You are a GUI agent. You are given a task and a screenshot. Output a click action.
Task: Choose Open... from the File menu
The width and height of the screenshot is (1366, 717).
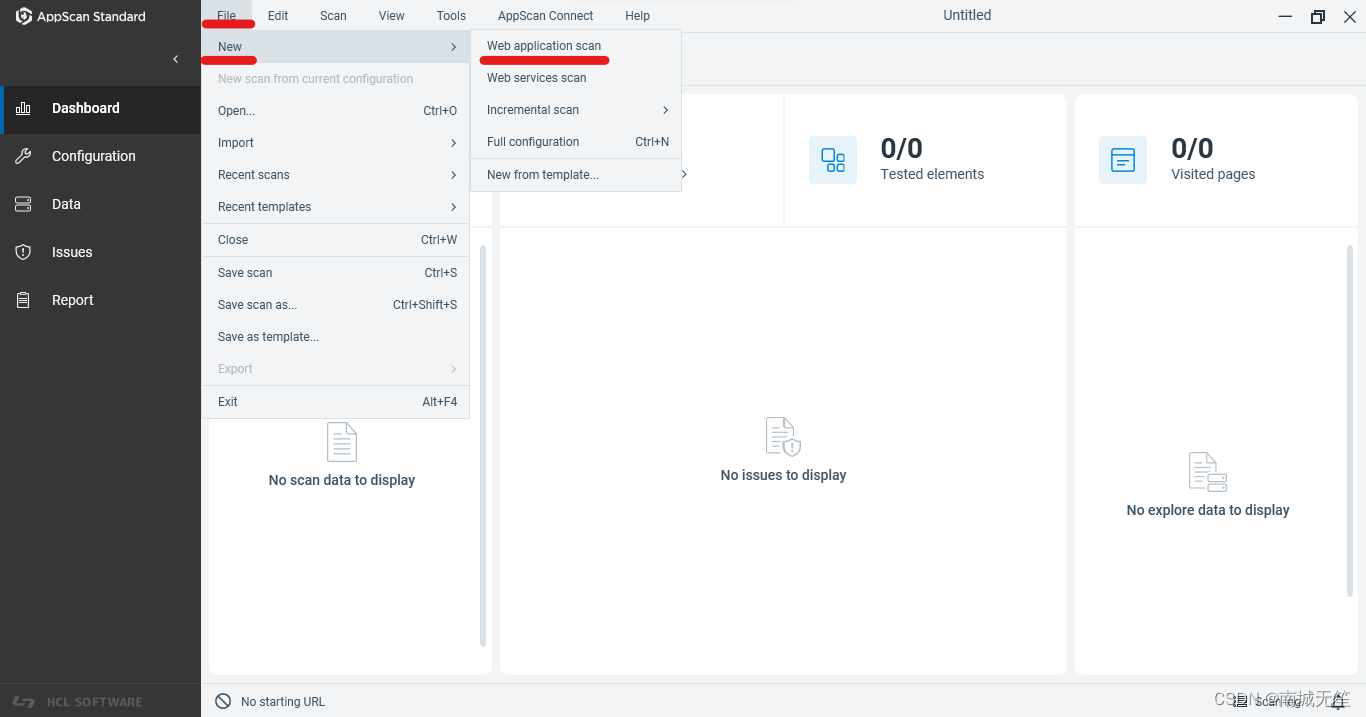coord(336,111)
